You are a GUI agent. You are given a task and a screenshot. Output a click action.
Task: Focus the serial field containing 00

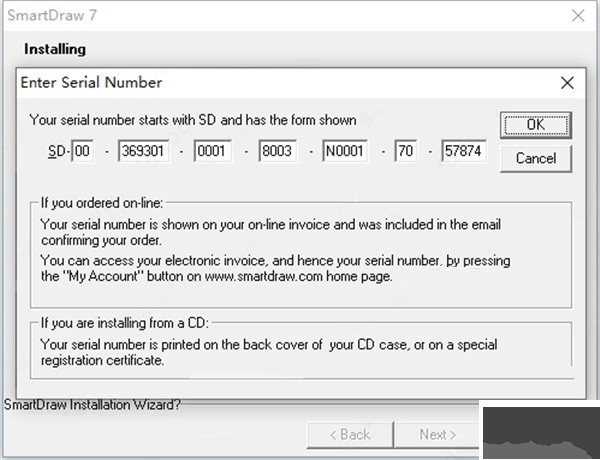[83, 151]
